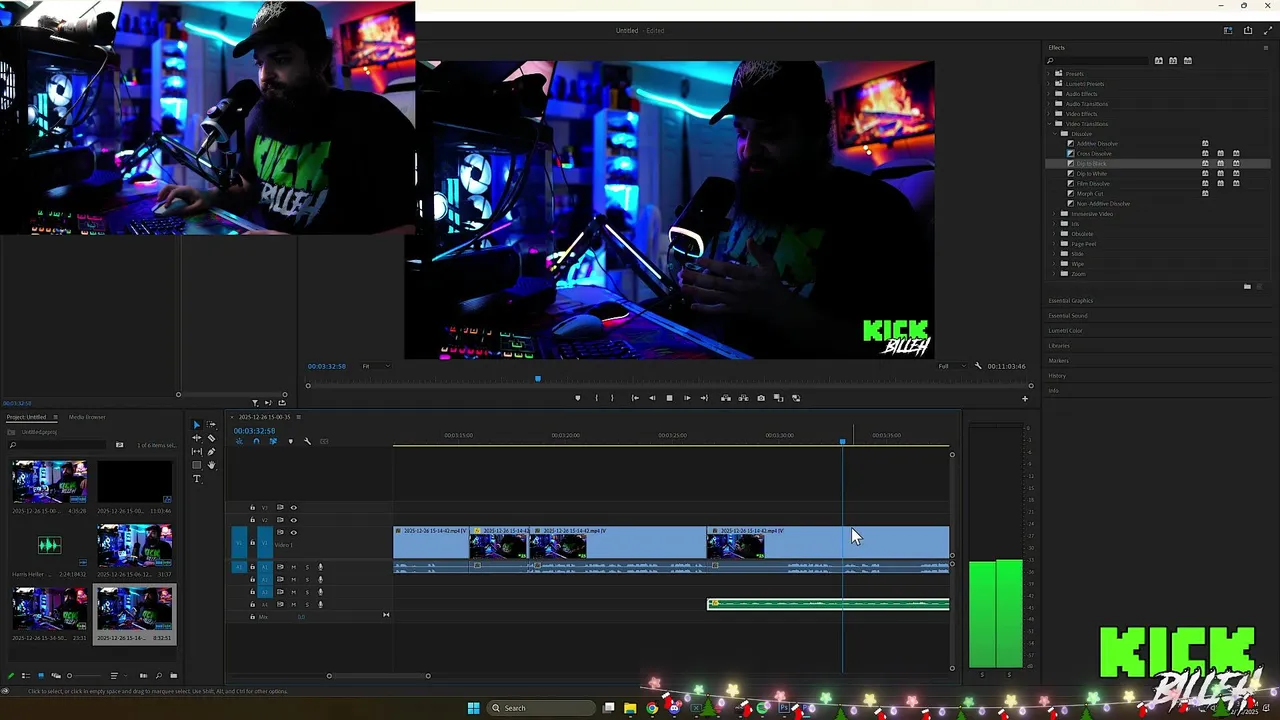Viewport: 1280px width, 720px height.
Task: Expand Audio Effects folder
Action: (x=1049, y=94)
